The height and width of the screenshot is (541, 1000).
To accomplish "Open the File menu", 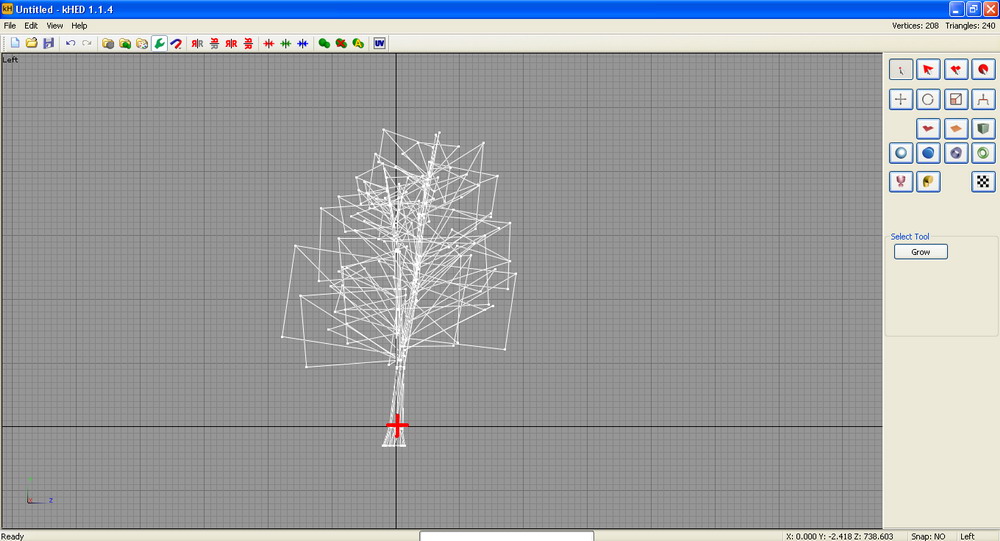I will click(x=10, y=26).
